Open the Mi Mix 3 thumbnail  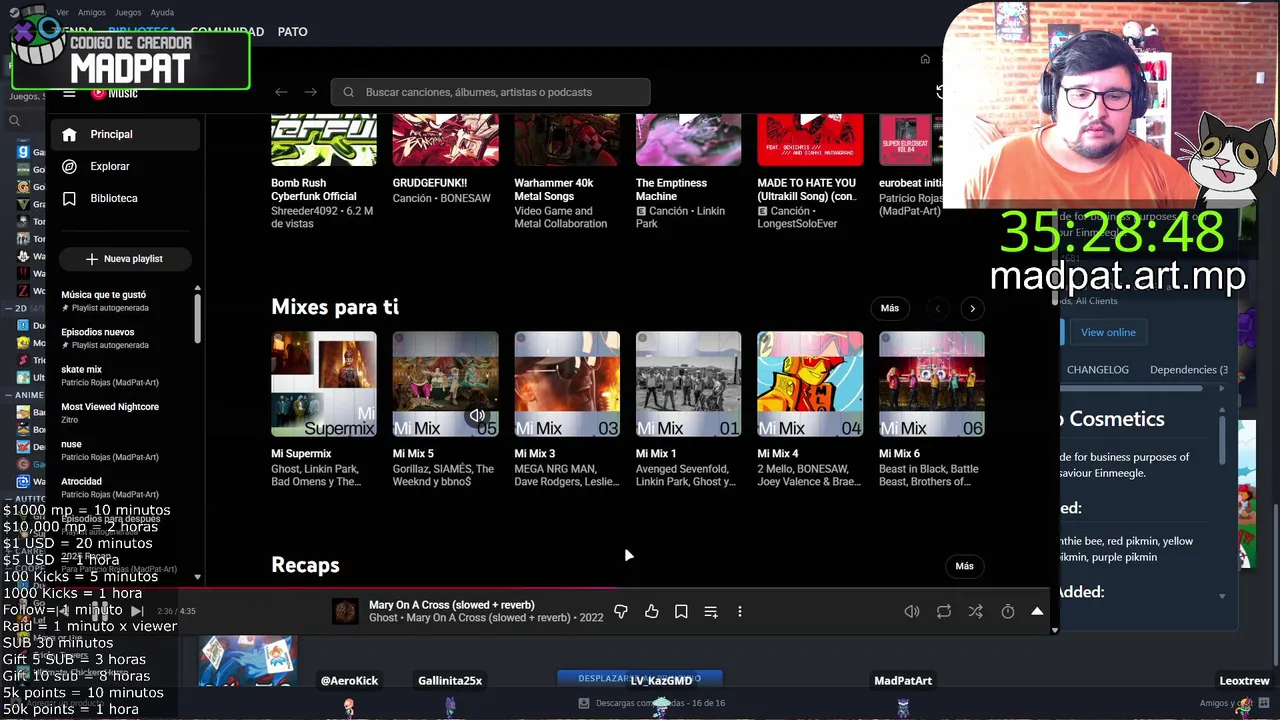pyautogui.click(x=567, y=384)
